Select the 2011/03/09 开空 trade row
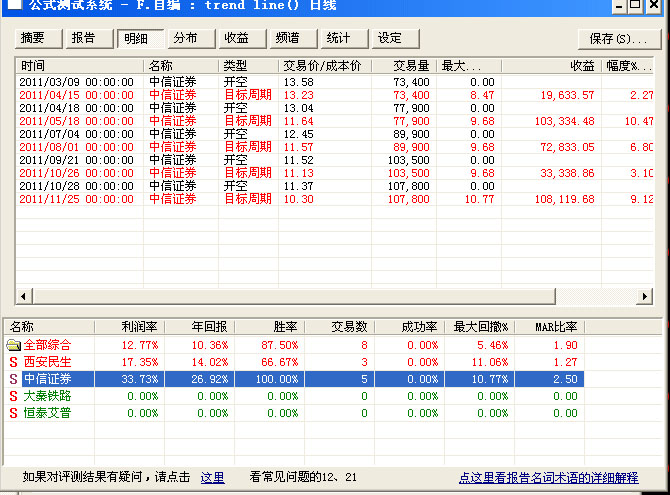Viewport: 670px width, 495px height. click(335, 82)
